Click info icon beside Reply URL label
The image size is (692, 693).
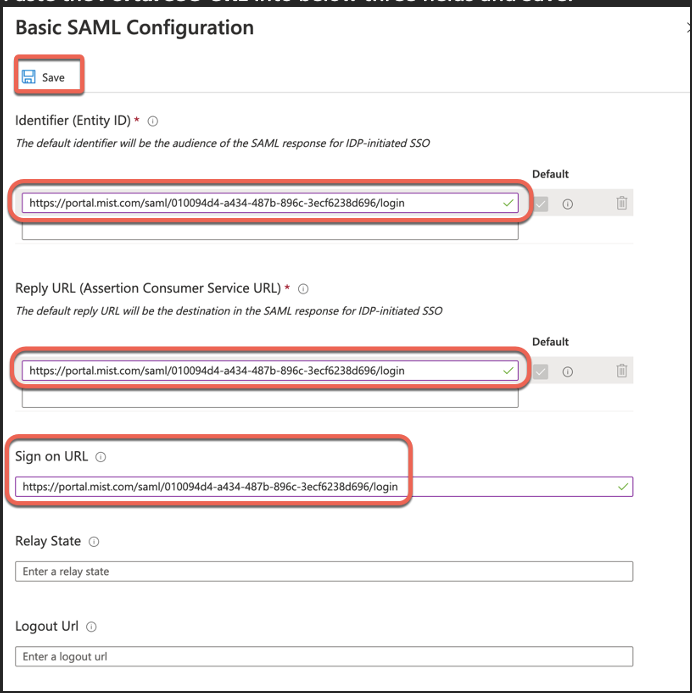302,289
